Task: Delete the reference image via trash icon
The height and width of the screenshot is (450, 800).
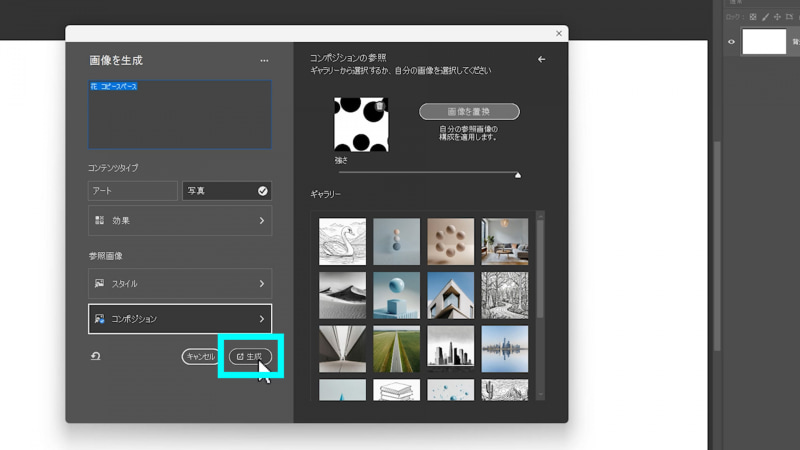Action: (x=380, y=106)
